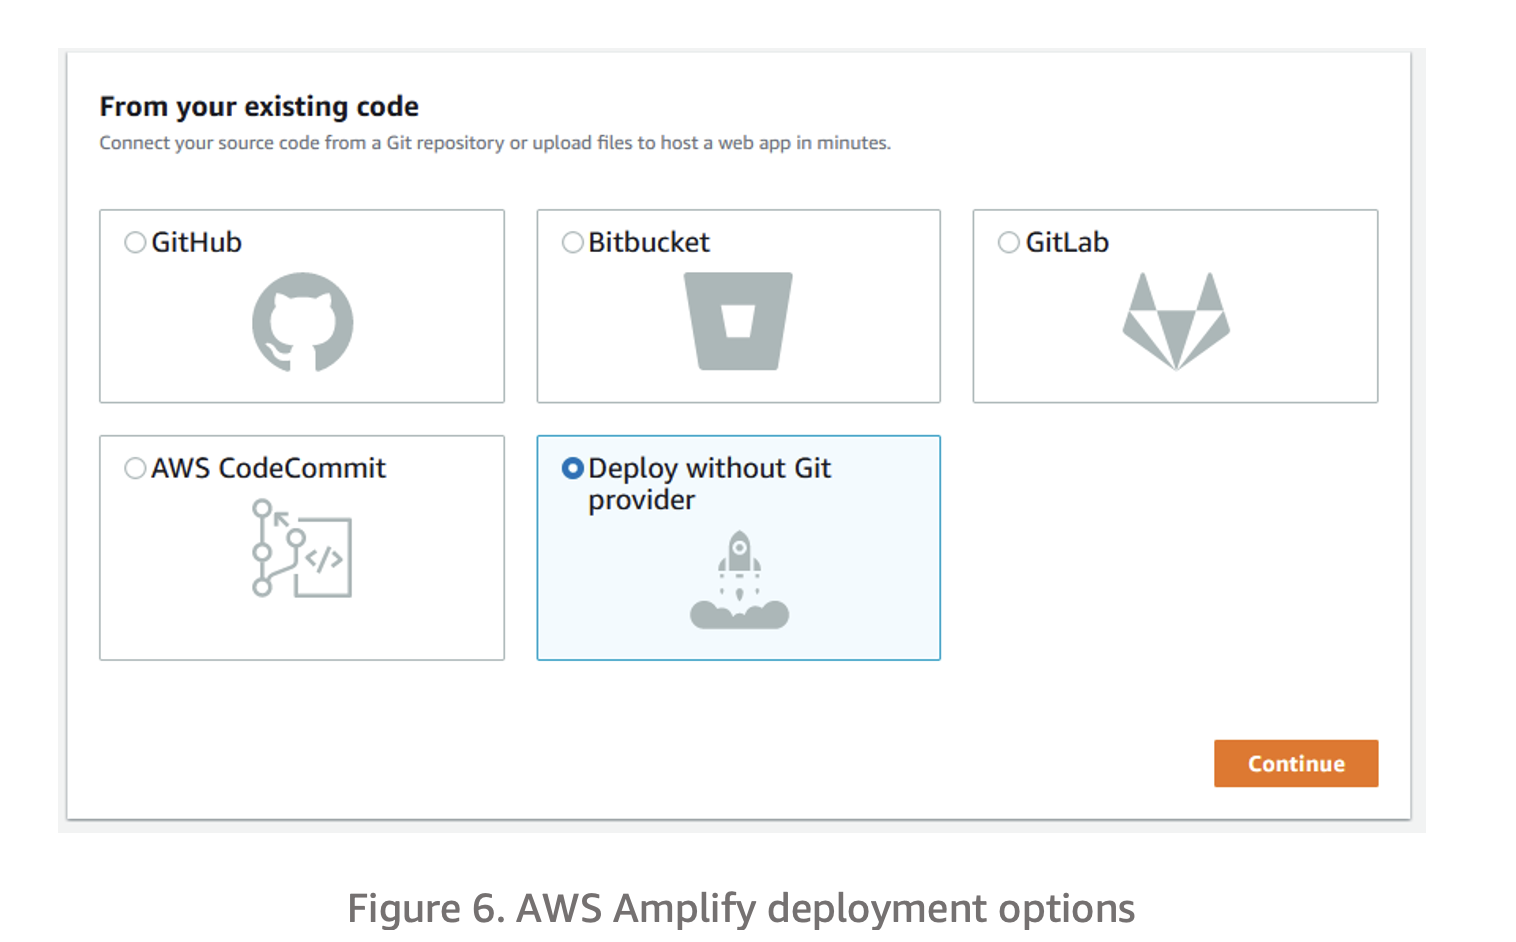Choose the GitLab radio button

1009,243
